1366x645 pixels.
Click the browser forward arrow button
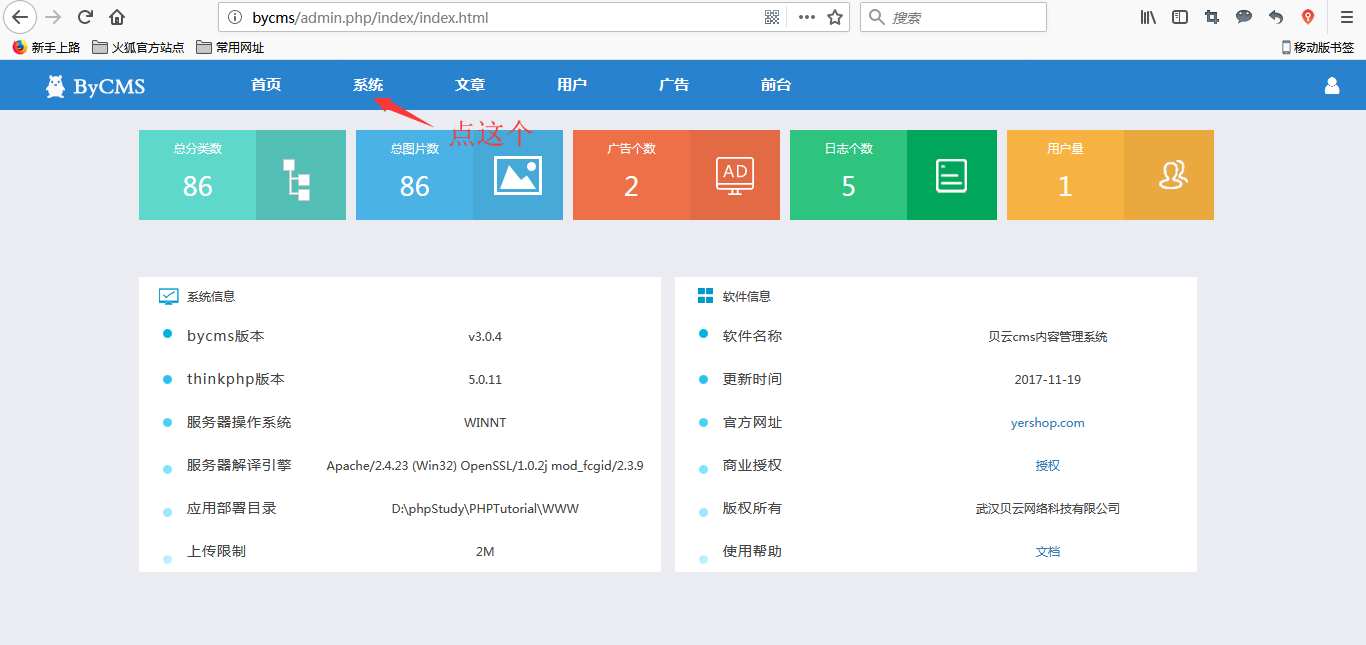tap(53, 17)
